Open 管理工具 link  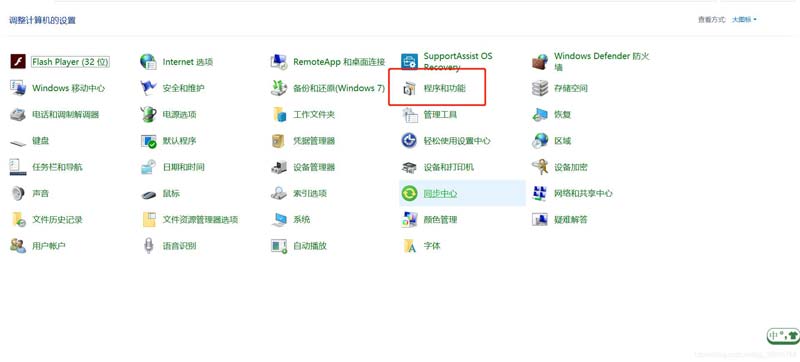coord(440,114)
